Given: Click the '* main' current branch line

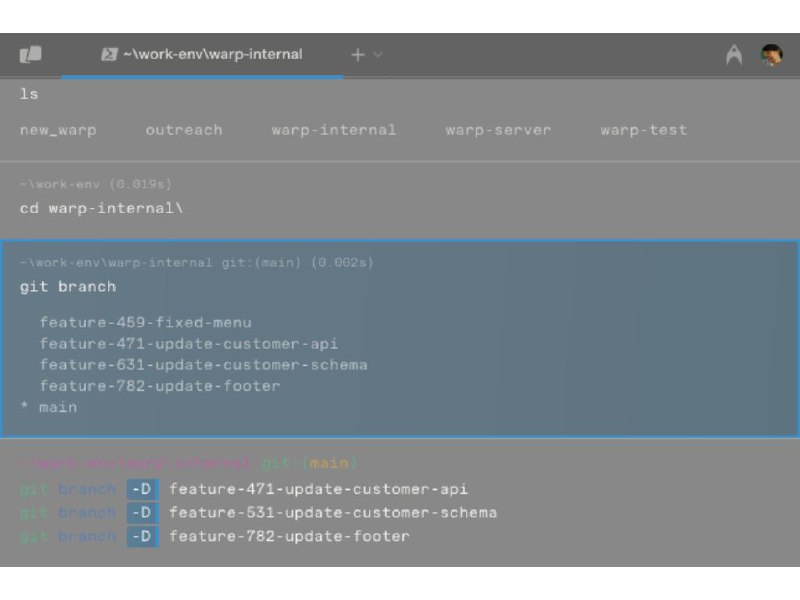Looking at the screenshot, I should (48, 407).
